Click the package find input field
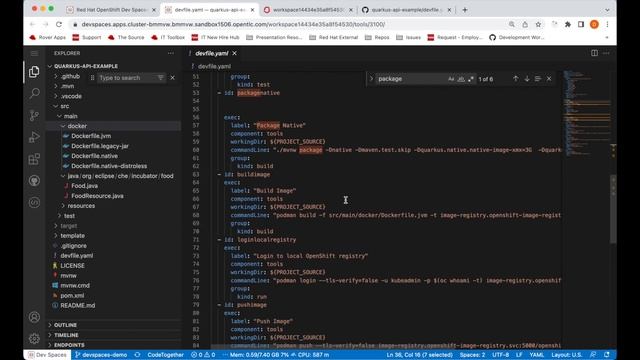 point(410,79)
